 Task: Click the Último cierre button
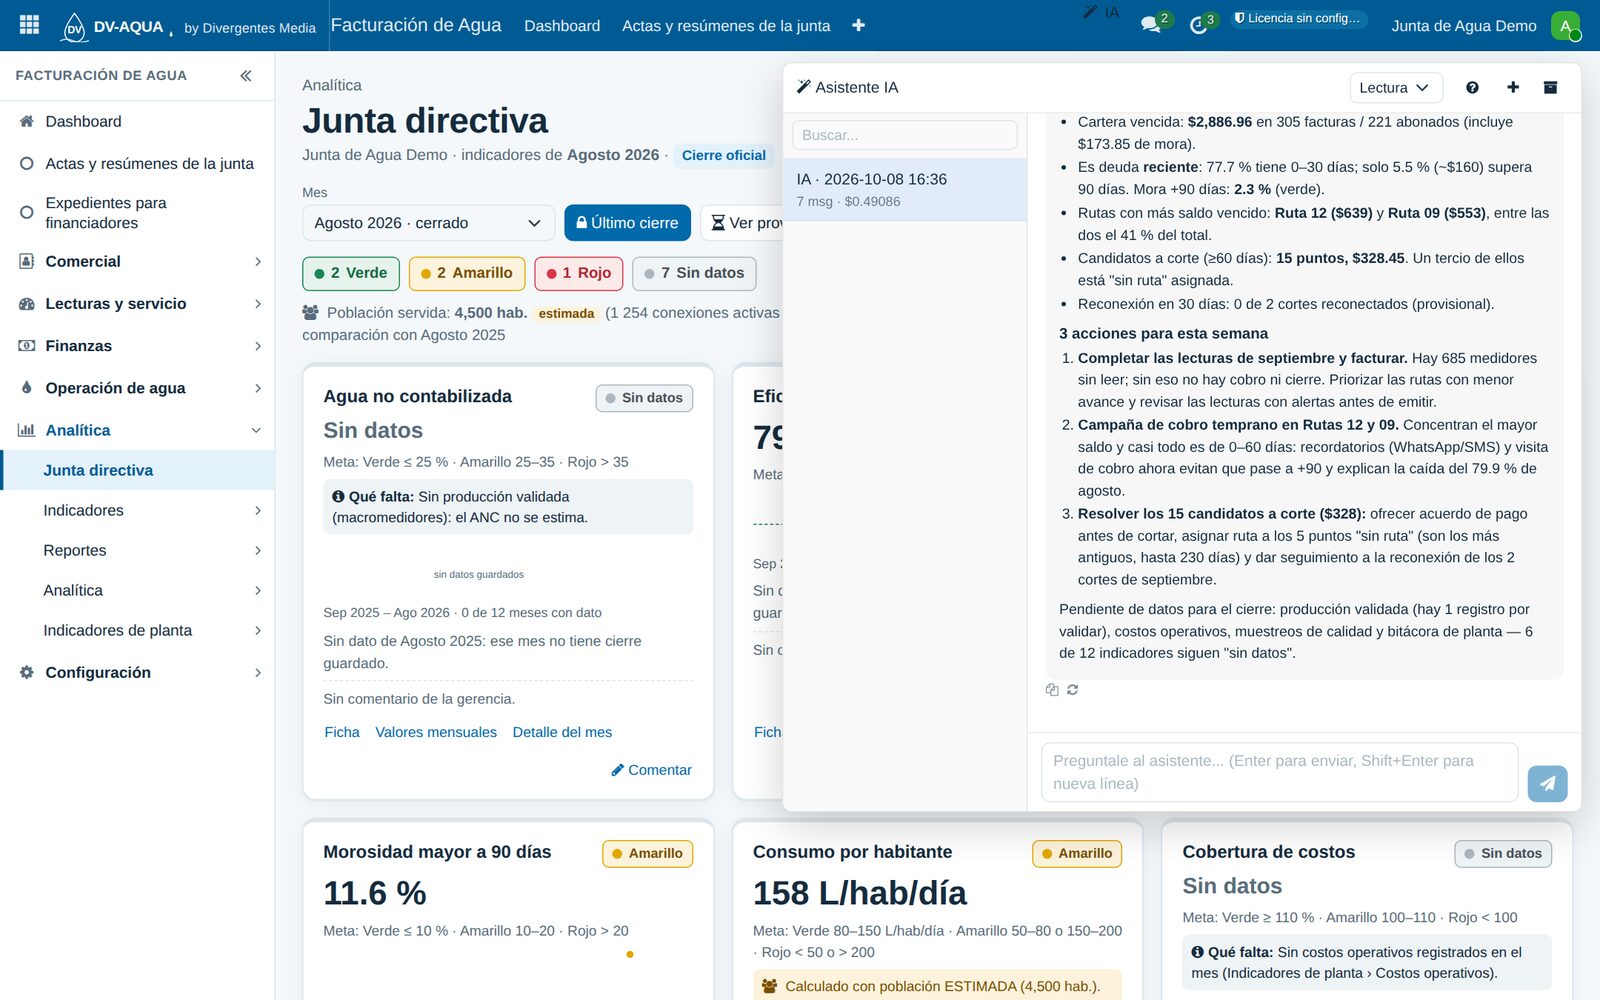627,223
